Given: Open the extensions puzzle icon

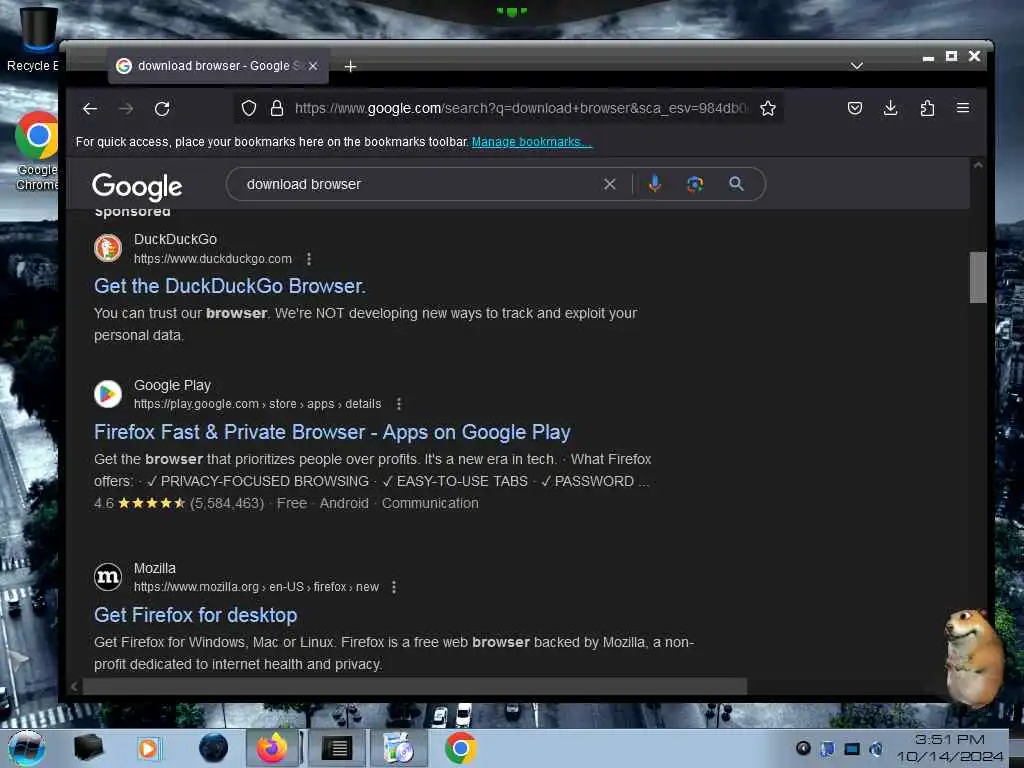Looking at the screenshot, I should [927, 108].
